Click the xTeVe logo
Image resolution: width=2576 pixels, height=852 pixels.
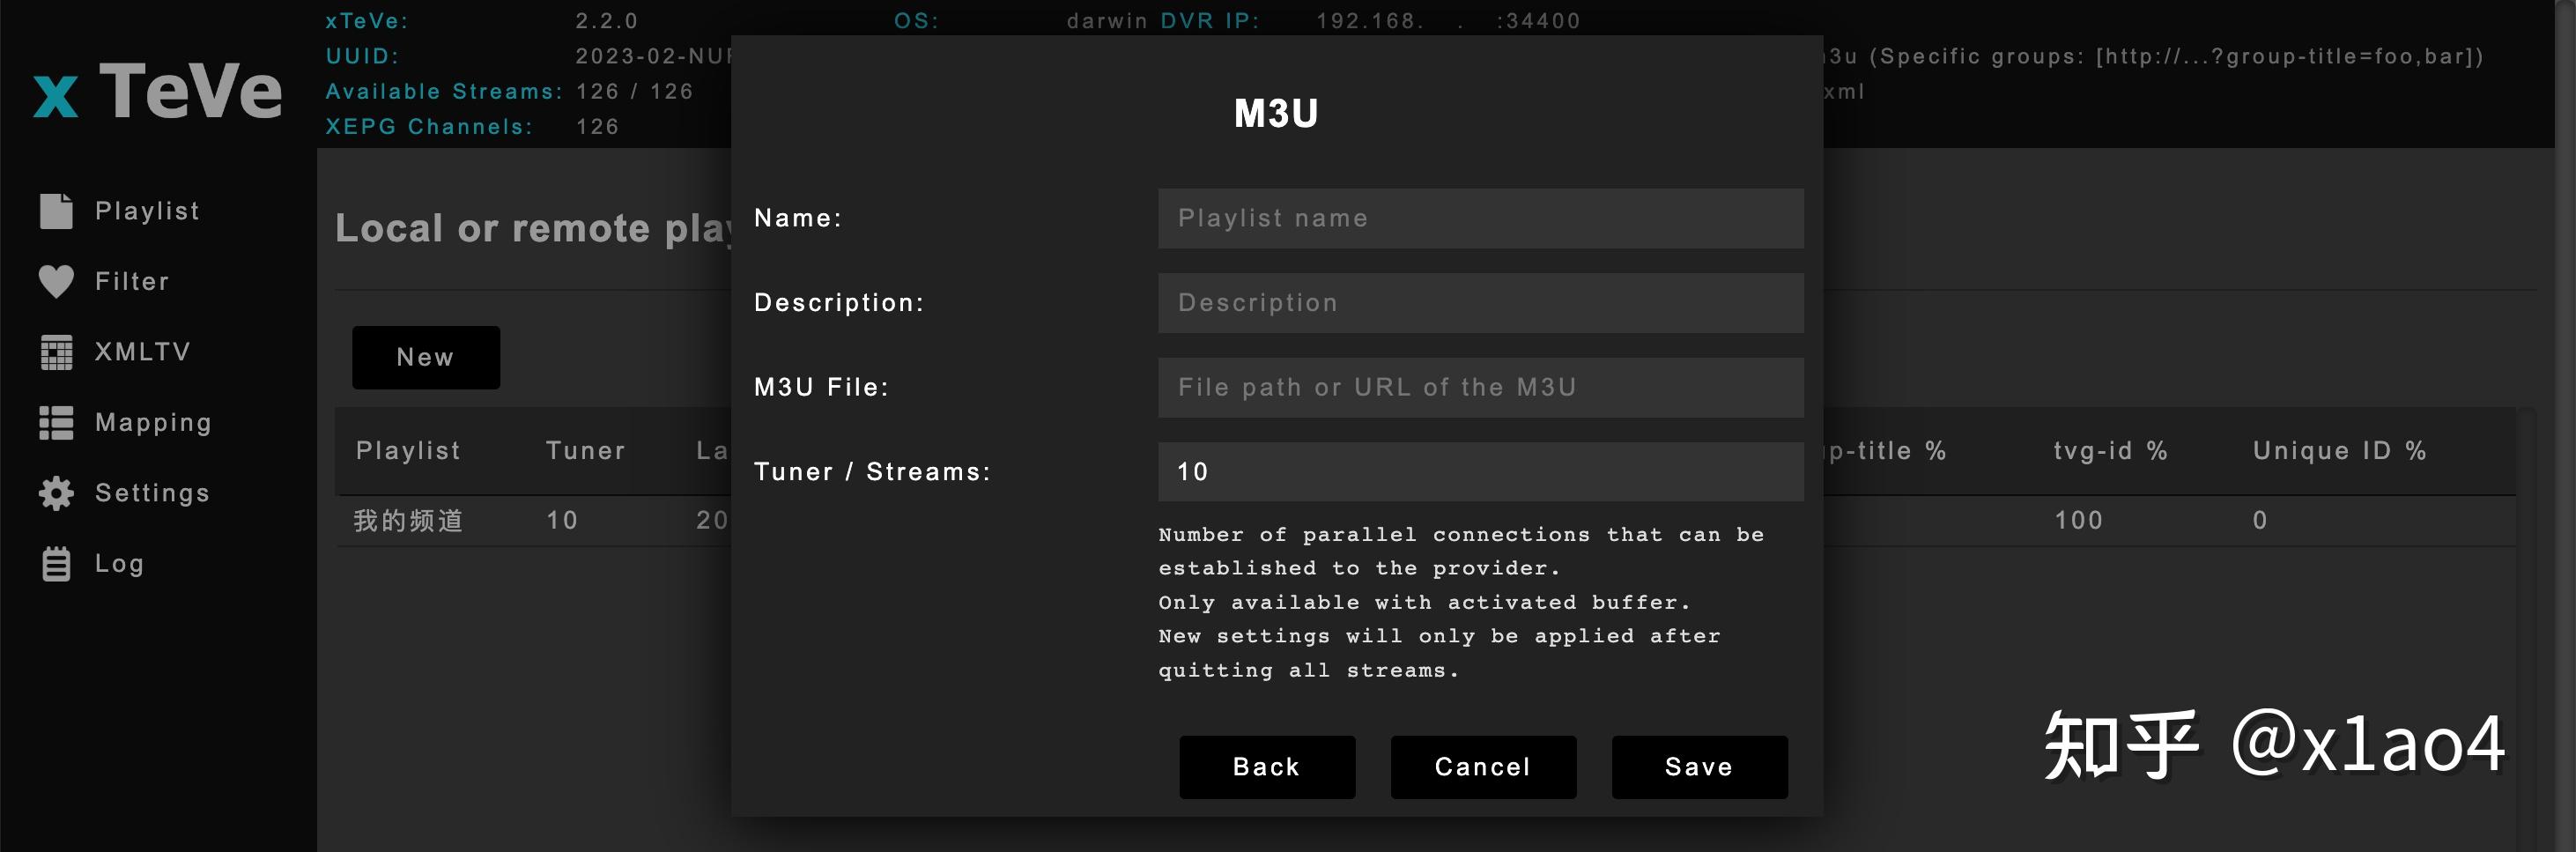pos(158,92)
